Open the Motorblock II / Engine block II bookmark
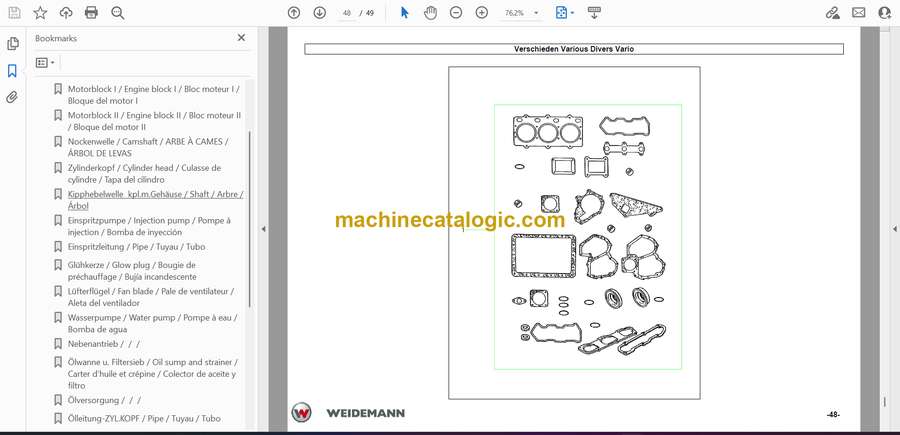 [x=154, y=121]
